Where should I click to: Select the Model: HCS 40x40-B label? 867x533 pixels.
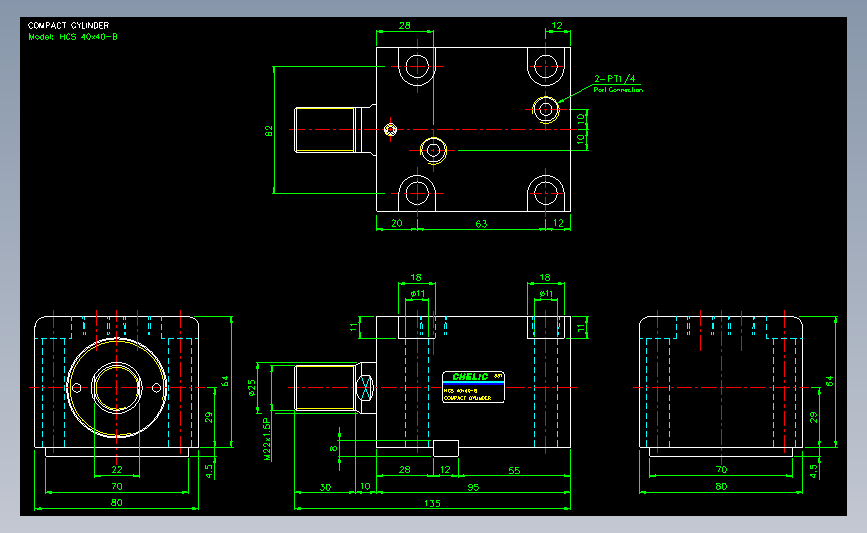coord(73,37)
